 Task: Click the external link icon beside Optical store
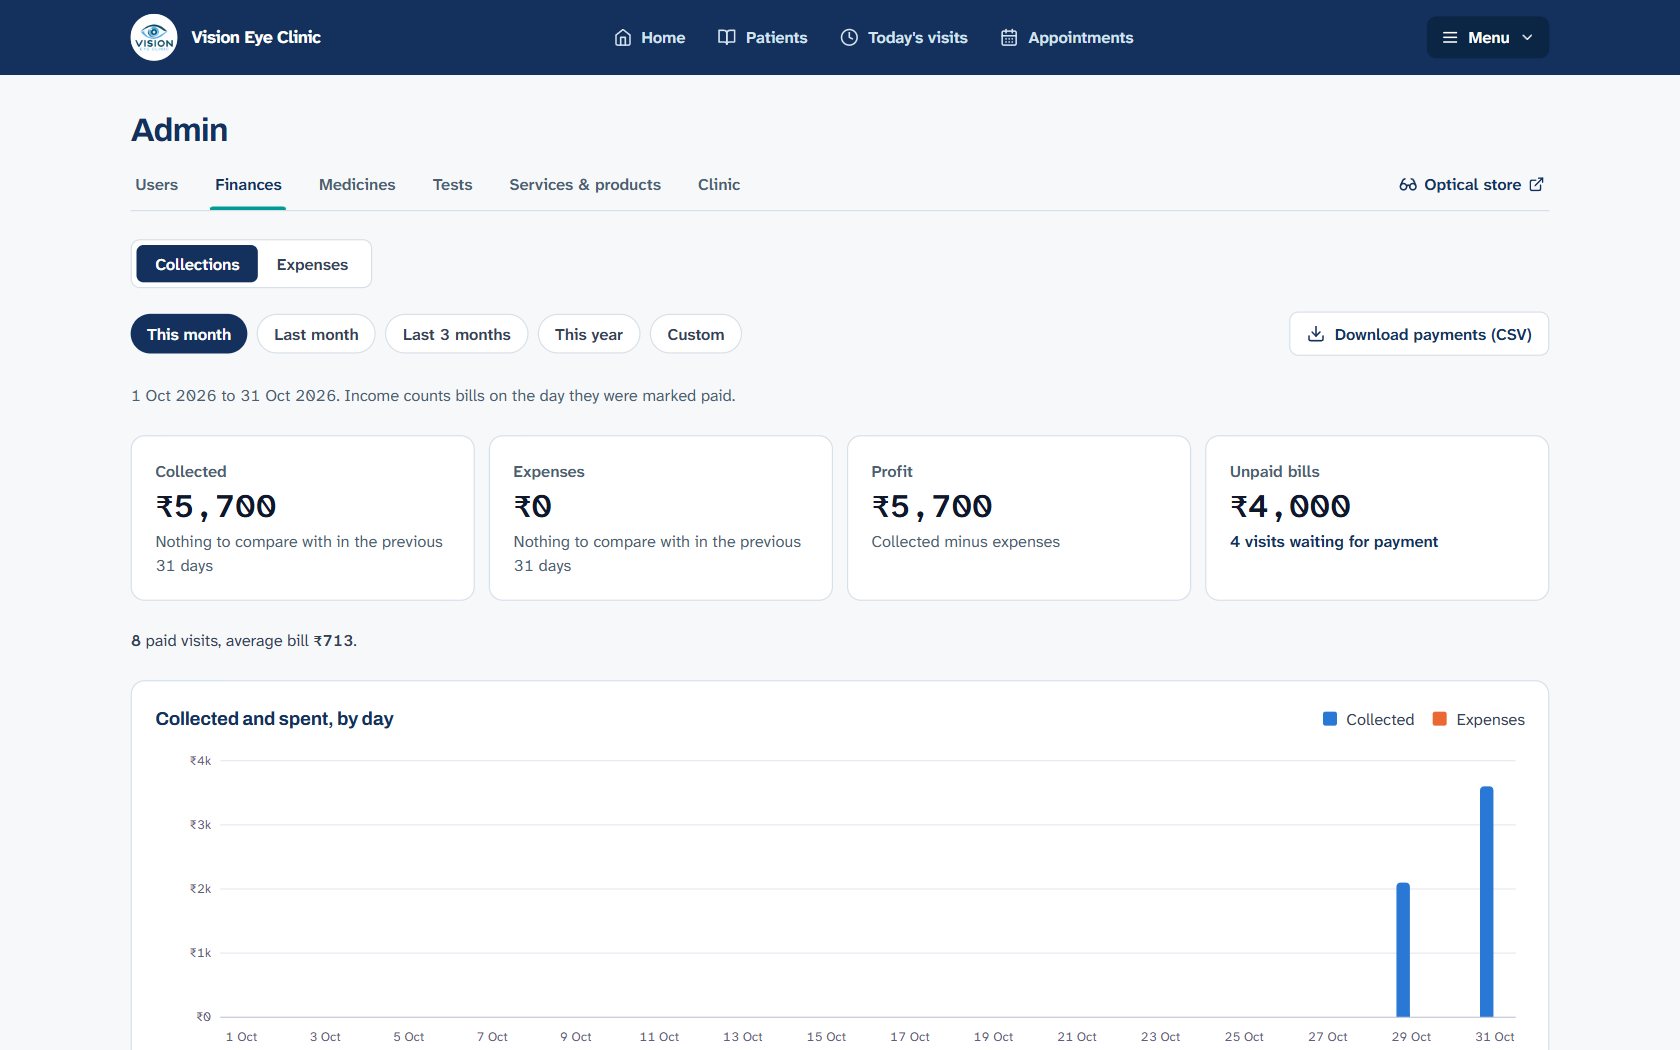[1537, 184]
